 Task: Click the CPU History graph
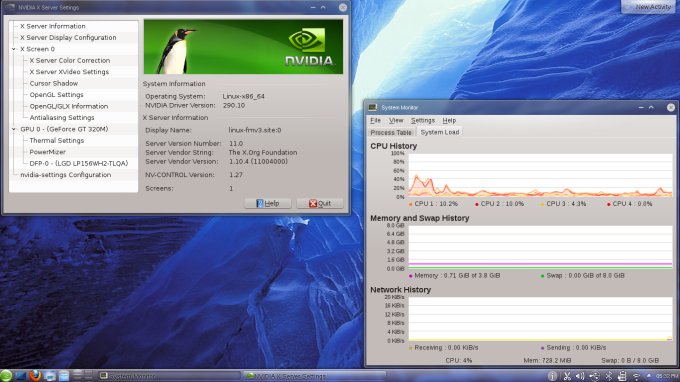click(540, 175)
